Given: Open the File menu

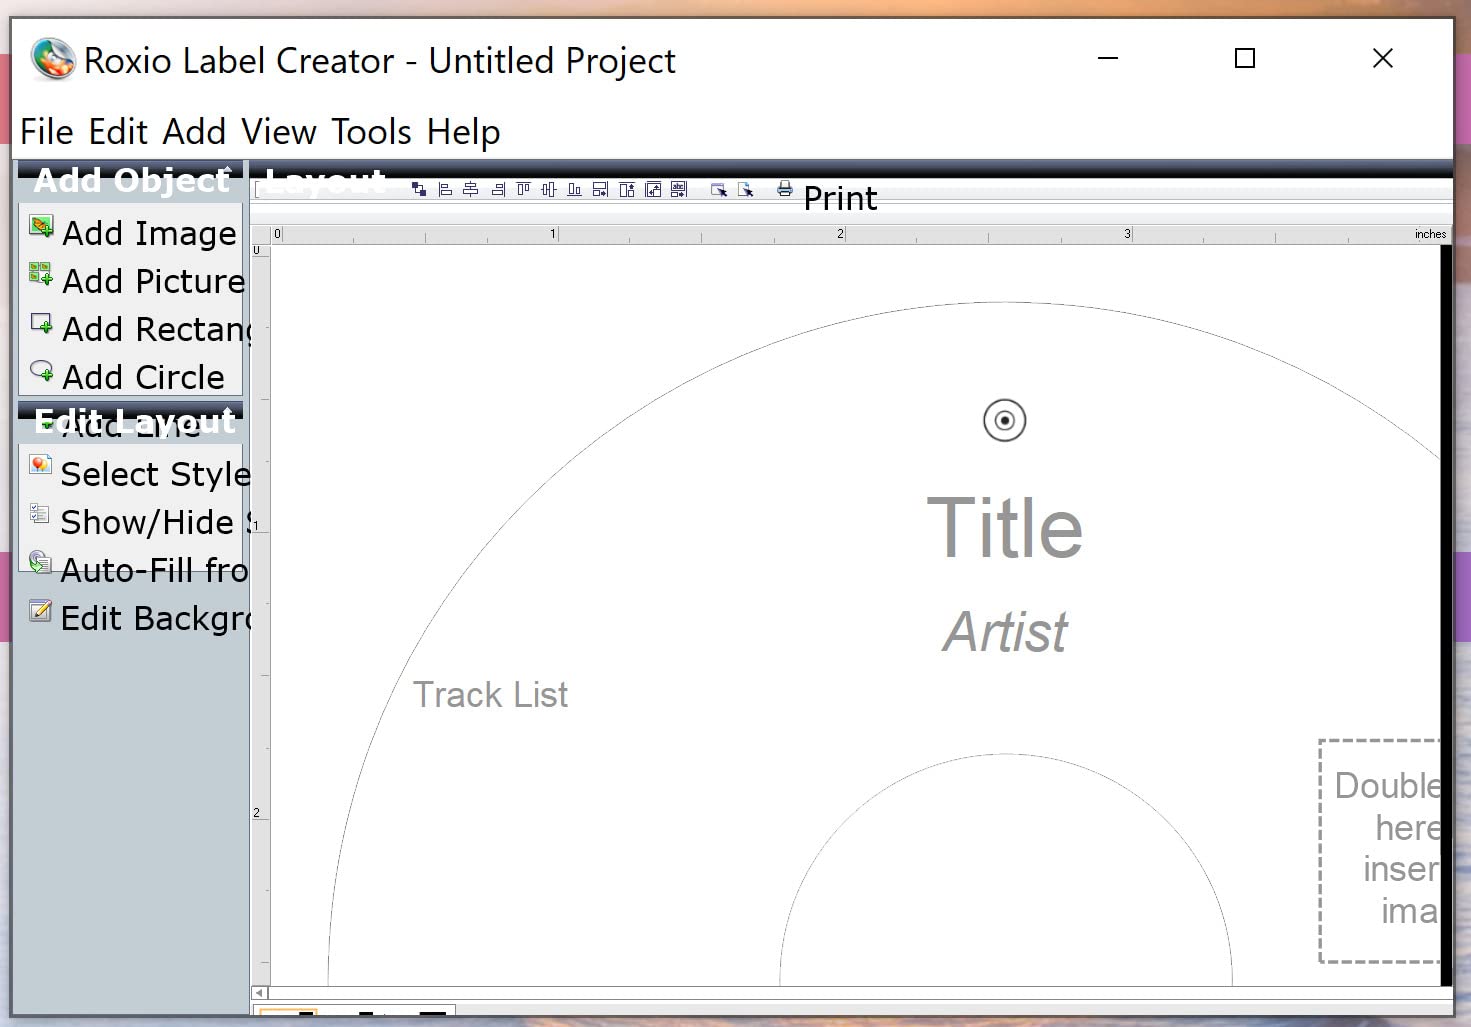Looking at the screenshot, I should 46,132.
